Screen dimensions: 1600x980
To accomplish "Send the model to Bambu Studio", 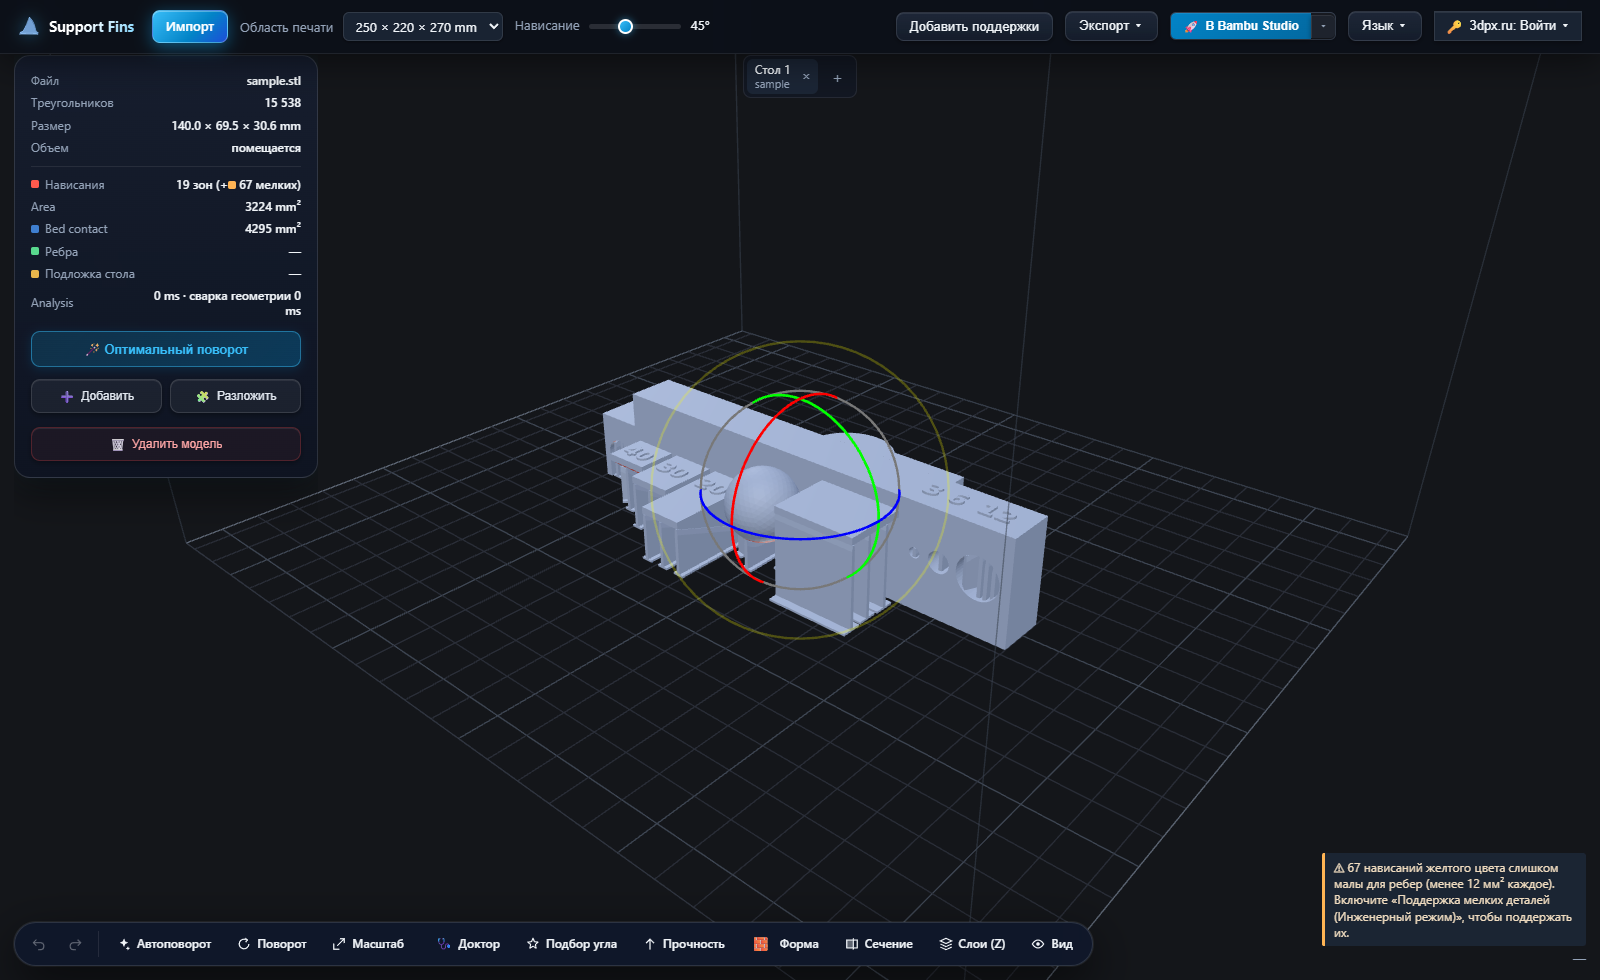I will coord(1241,26).
